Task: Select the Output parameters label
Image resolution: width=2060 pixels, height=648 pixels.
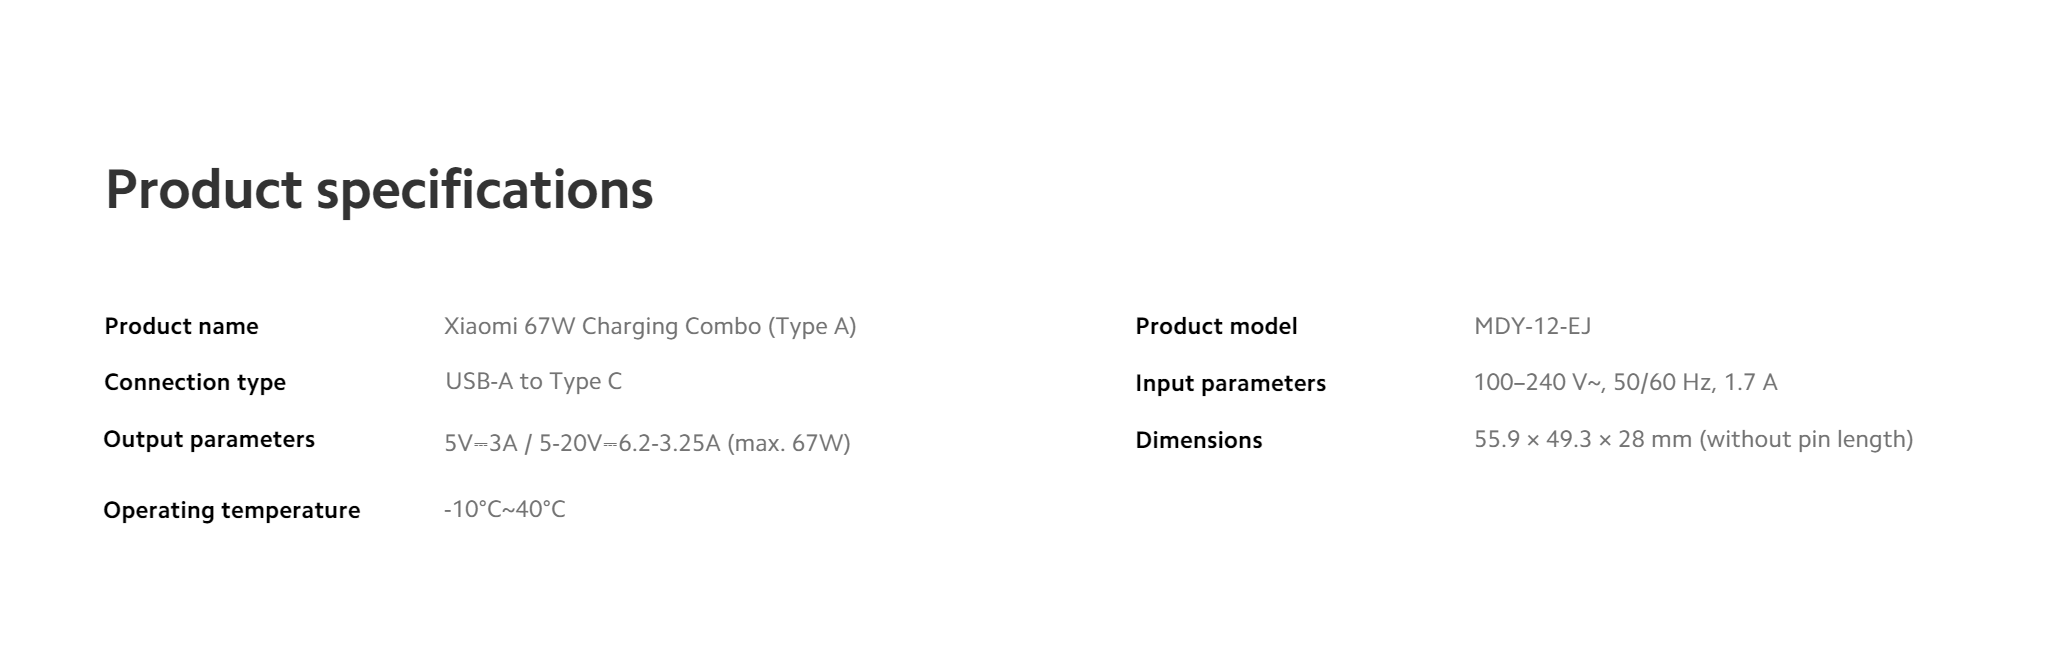Action: [x=209, y=439]
